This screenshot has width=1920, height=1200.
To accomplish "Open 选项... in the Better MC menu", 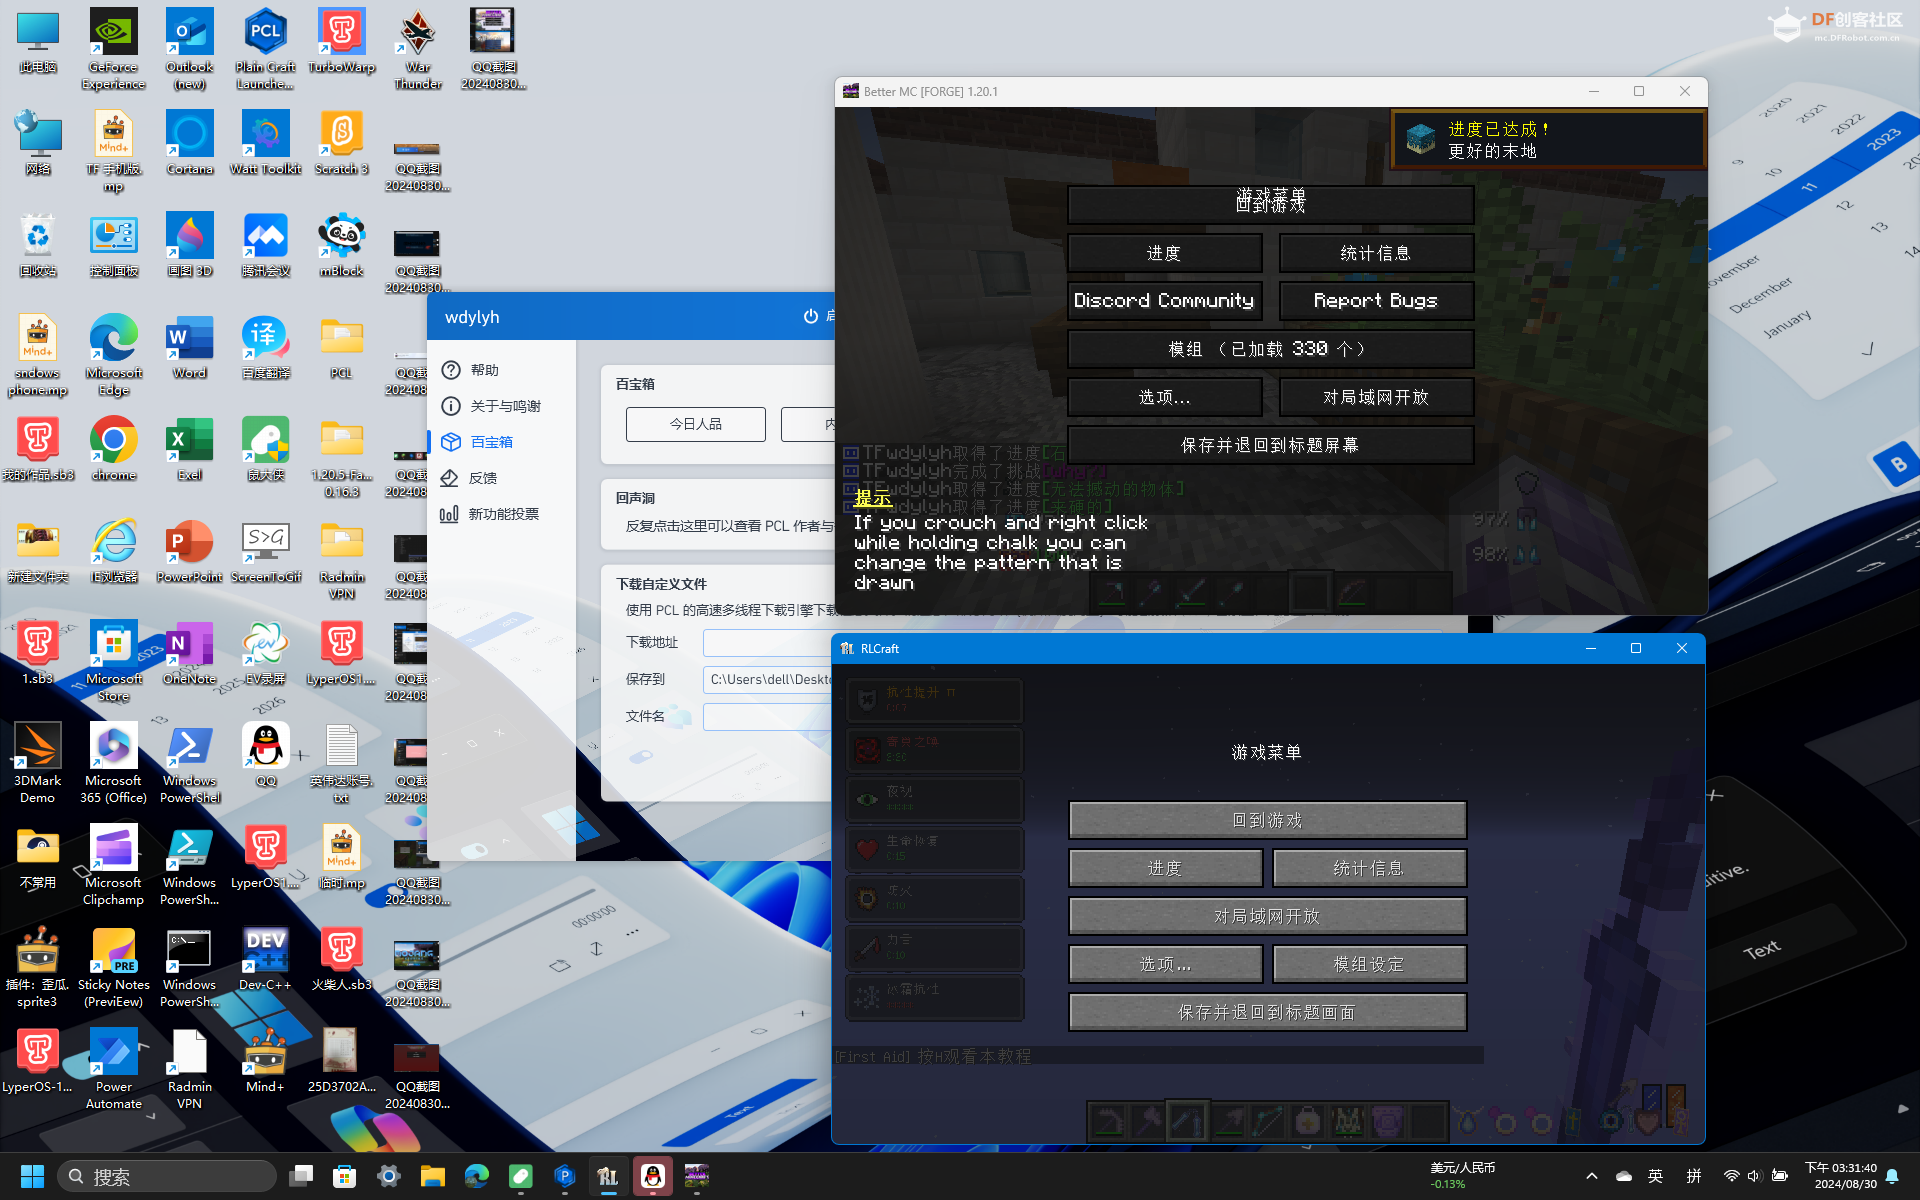I will coord(1164,397).
